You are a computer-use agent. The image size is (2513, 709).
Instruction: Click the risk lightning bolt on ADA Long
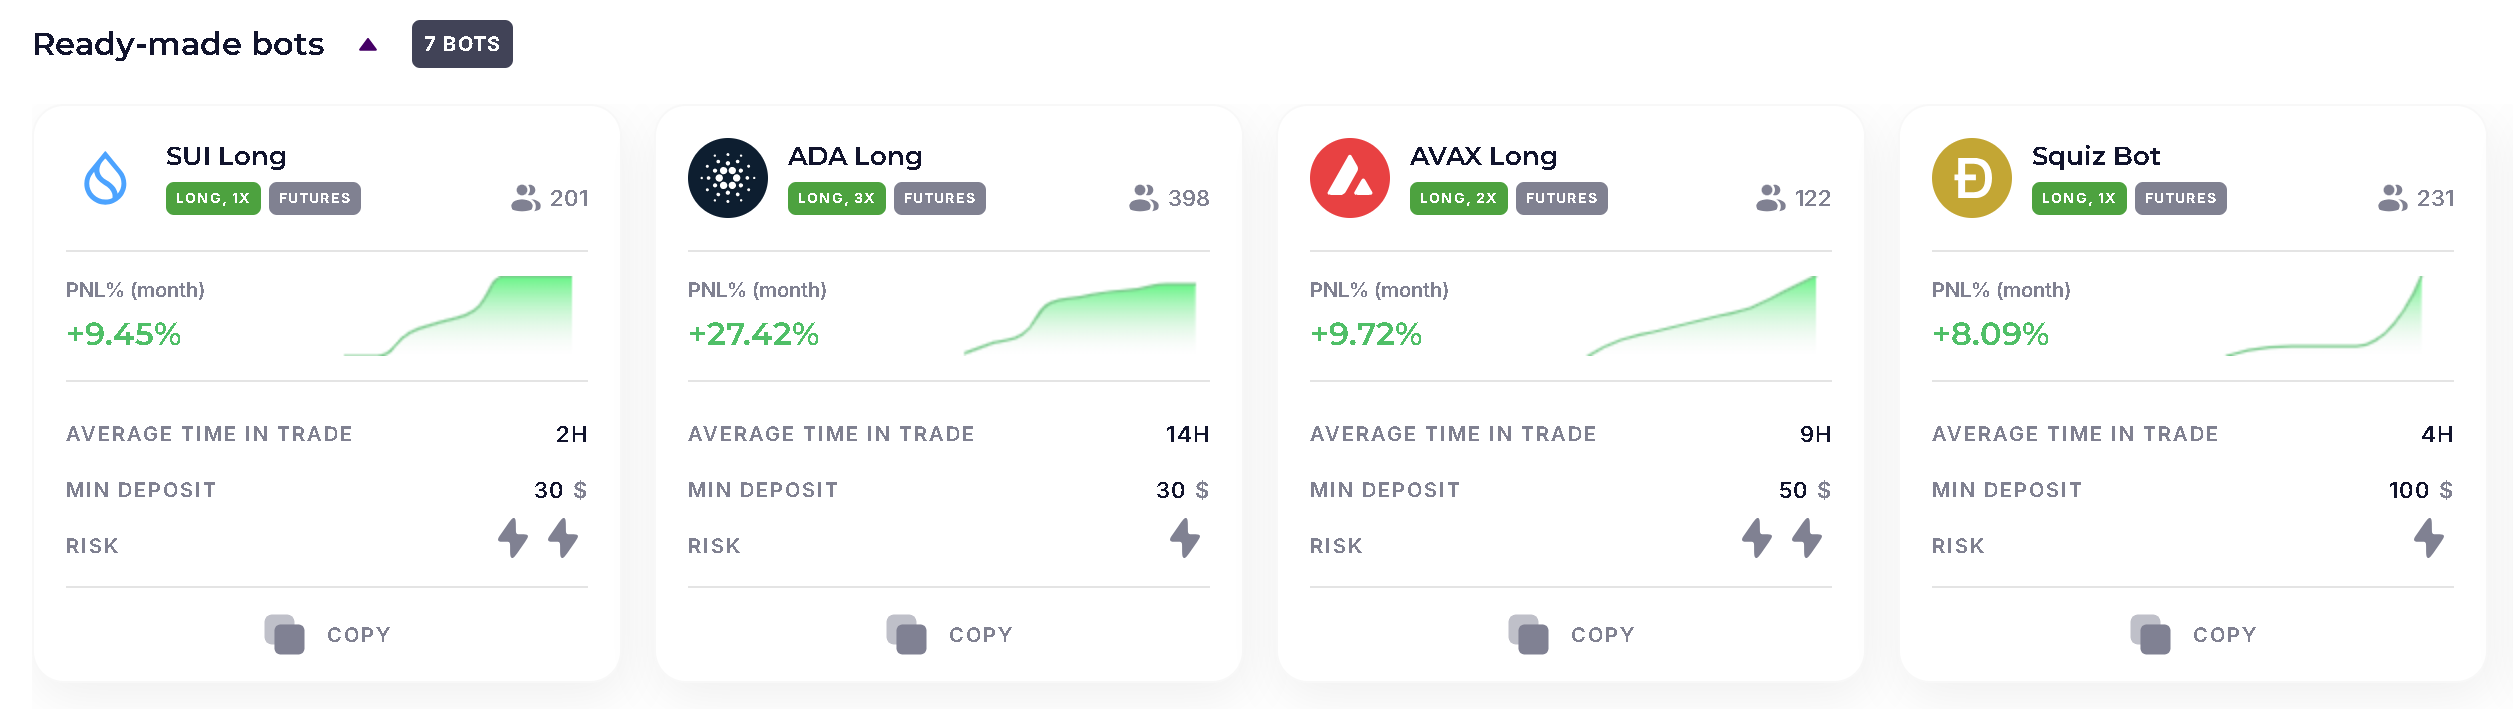tap(1185, 538)
